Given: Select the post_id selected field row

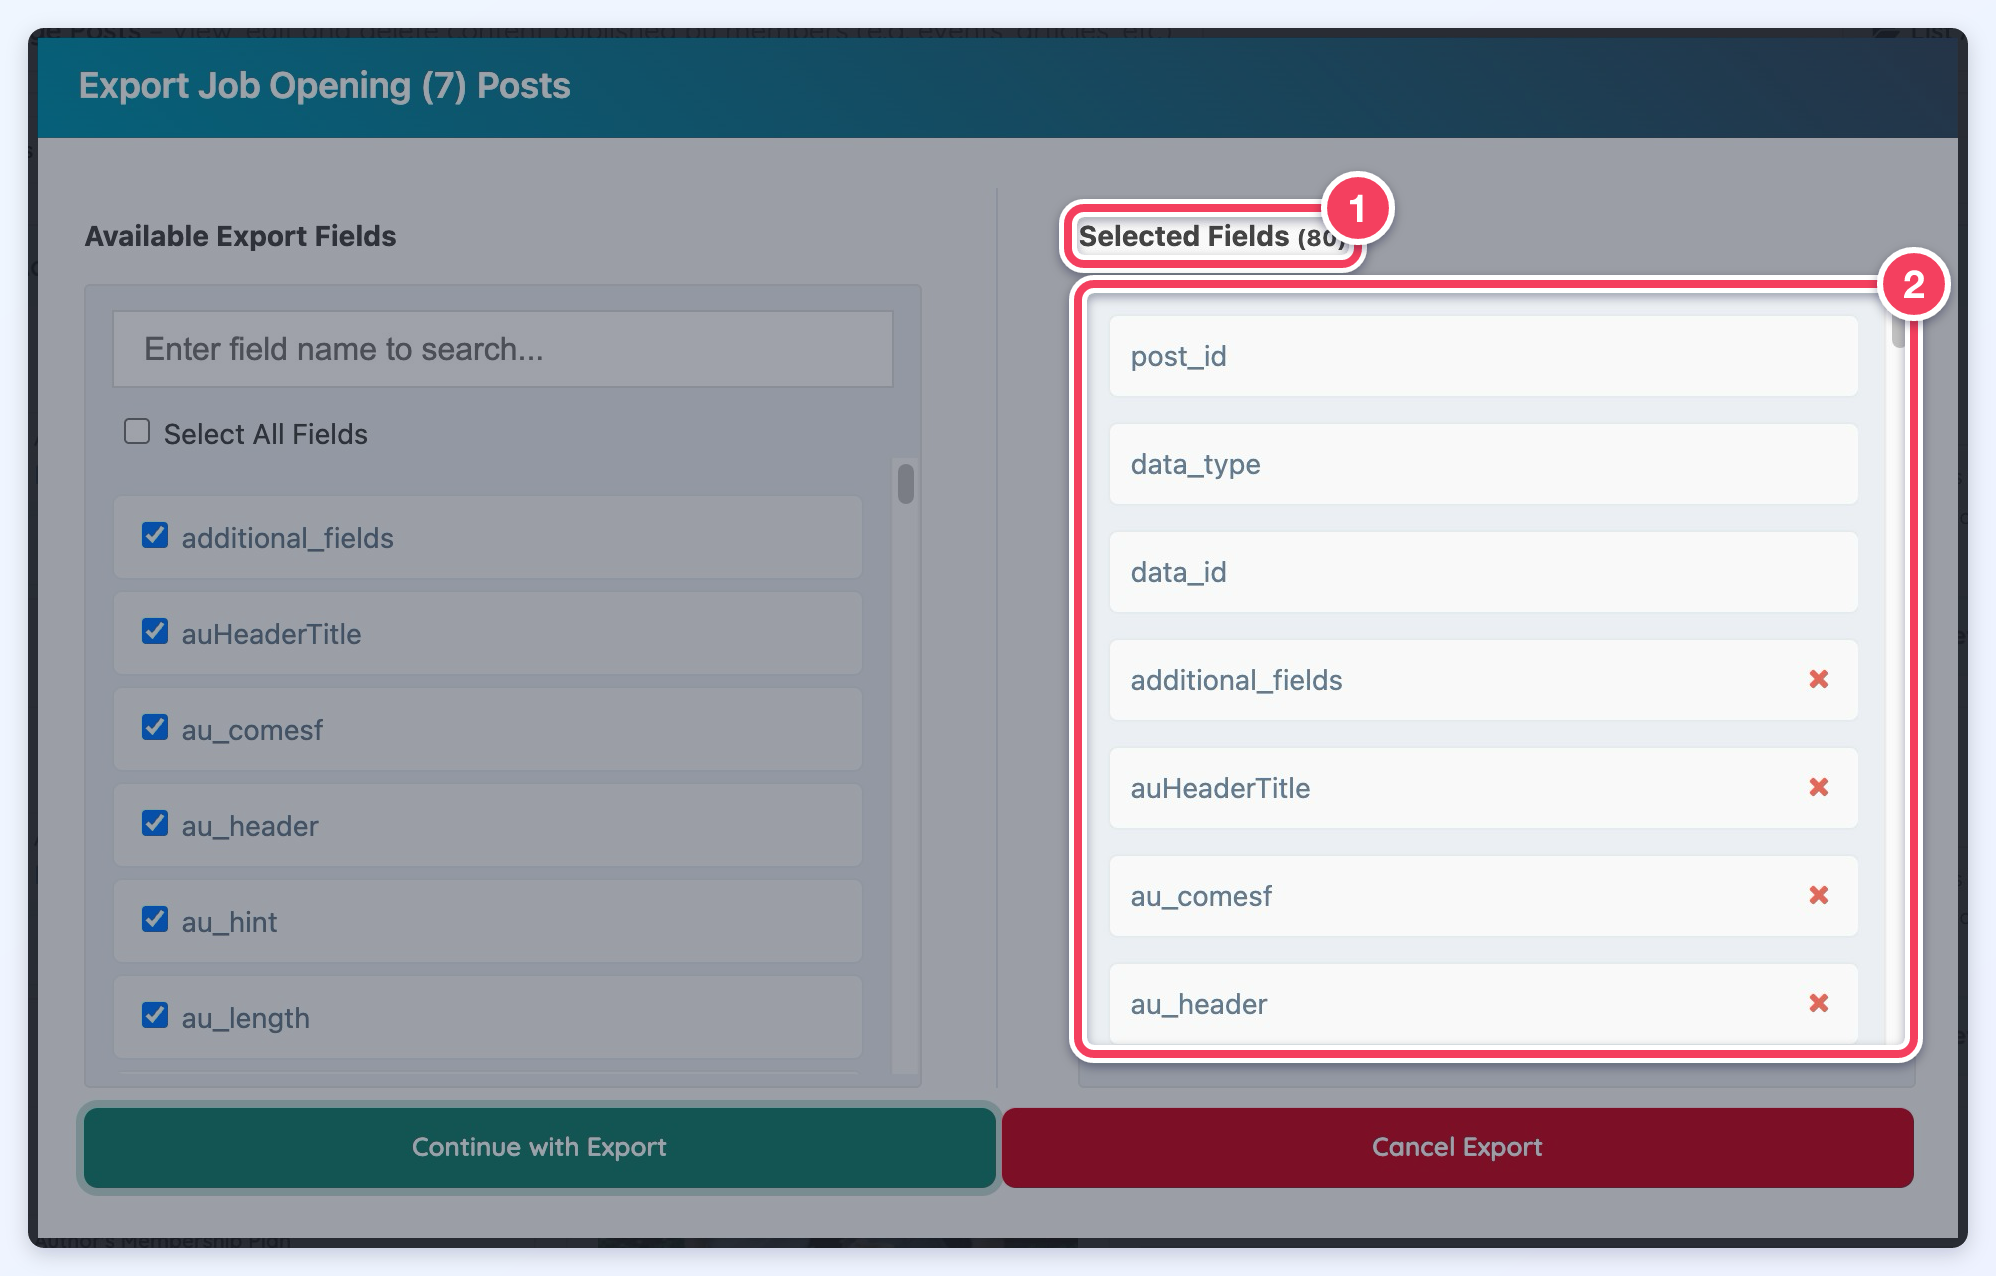Looking at the screenshot, I should tap(1483, 356).
